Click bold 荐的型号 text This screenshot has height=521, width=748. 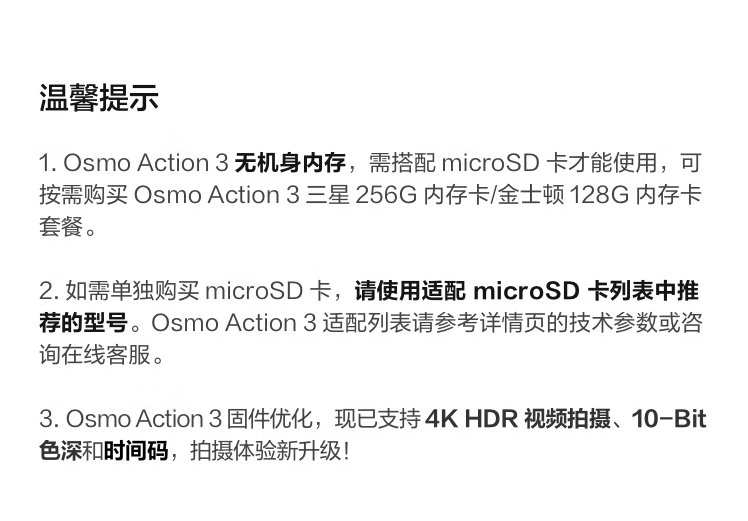tap(83, 323)
